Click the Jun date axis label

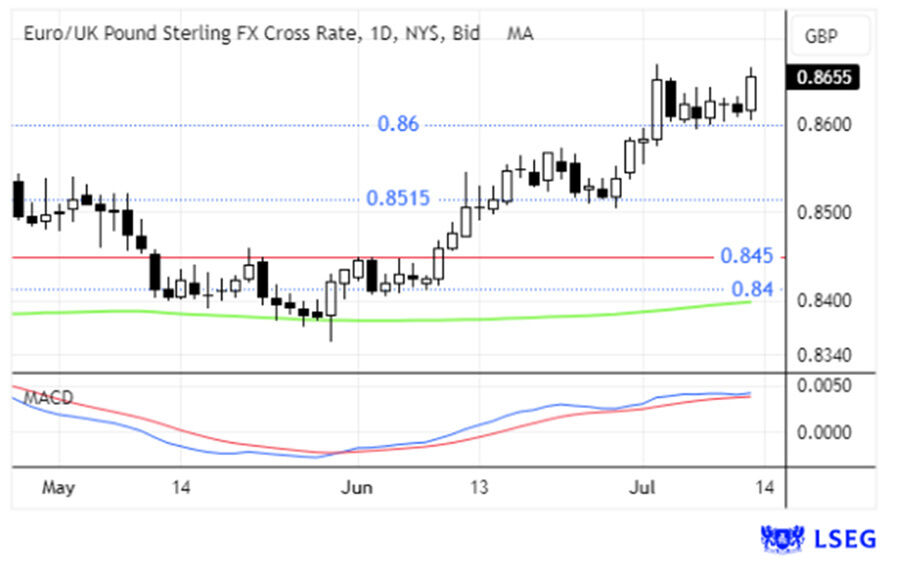coord(356,488)
